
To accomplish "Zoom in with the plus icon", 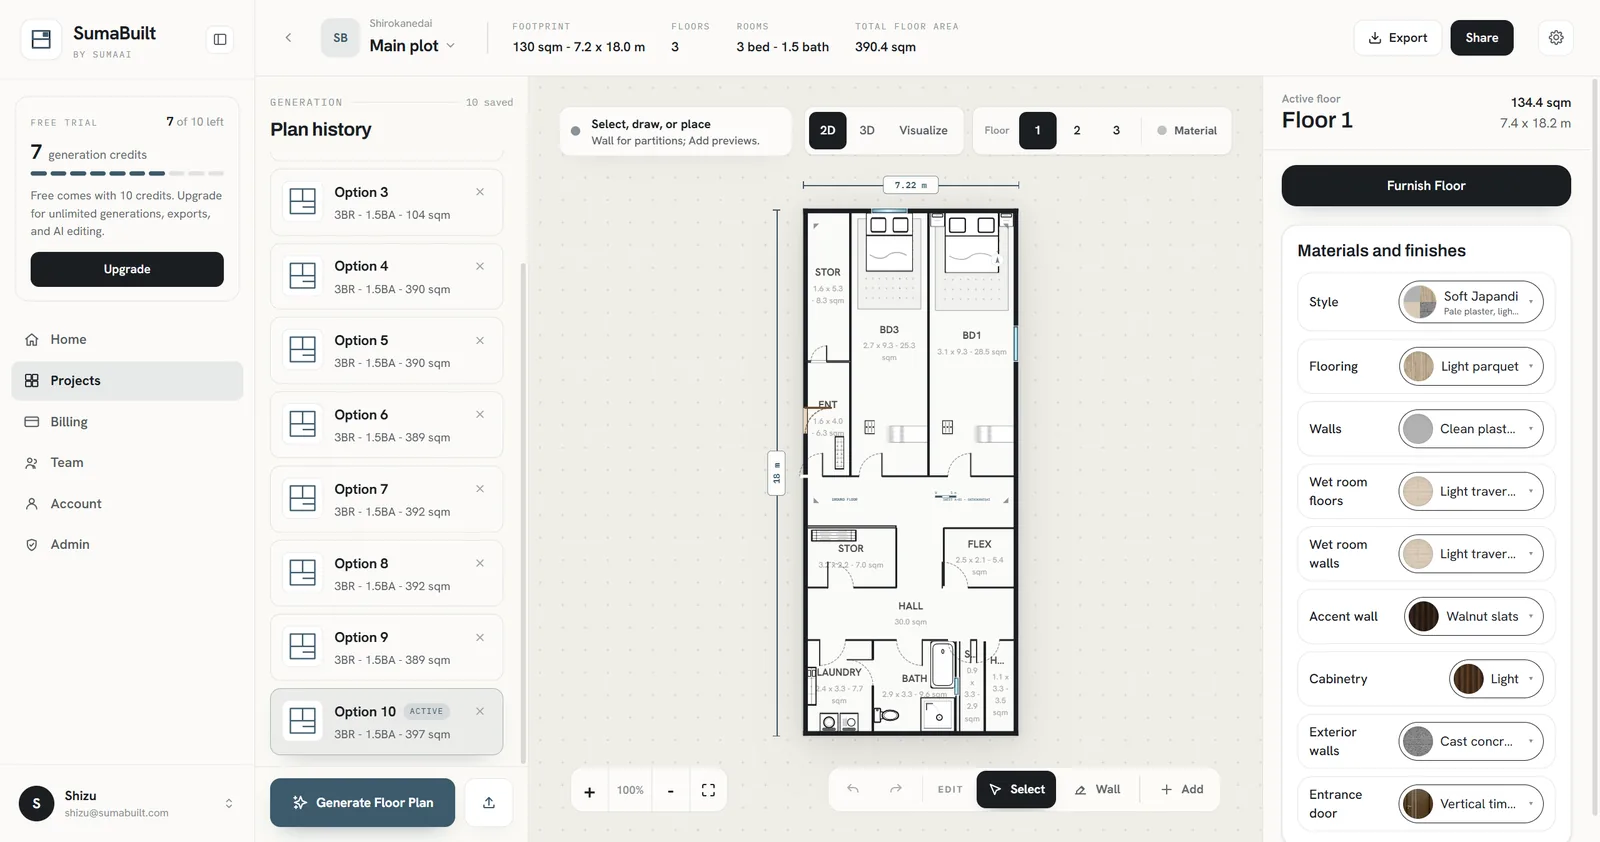I will pyautogui.click(x=590, y=791).
